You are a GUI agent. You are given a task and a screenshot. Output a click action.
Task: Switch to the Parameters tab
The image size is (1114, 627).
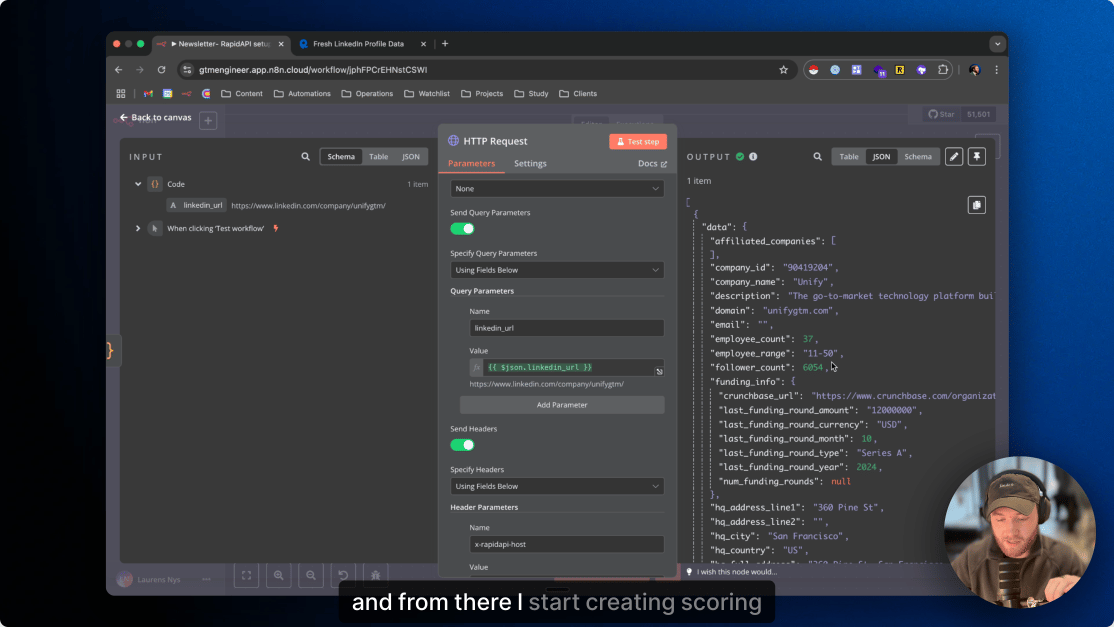pos(471,163)
